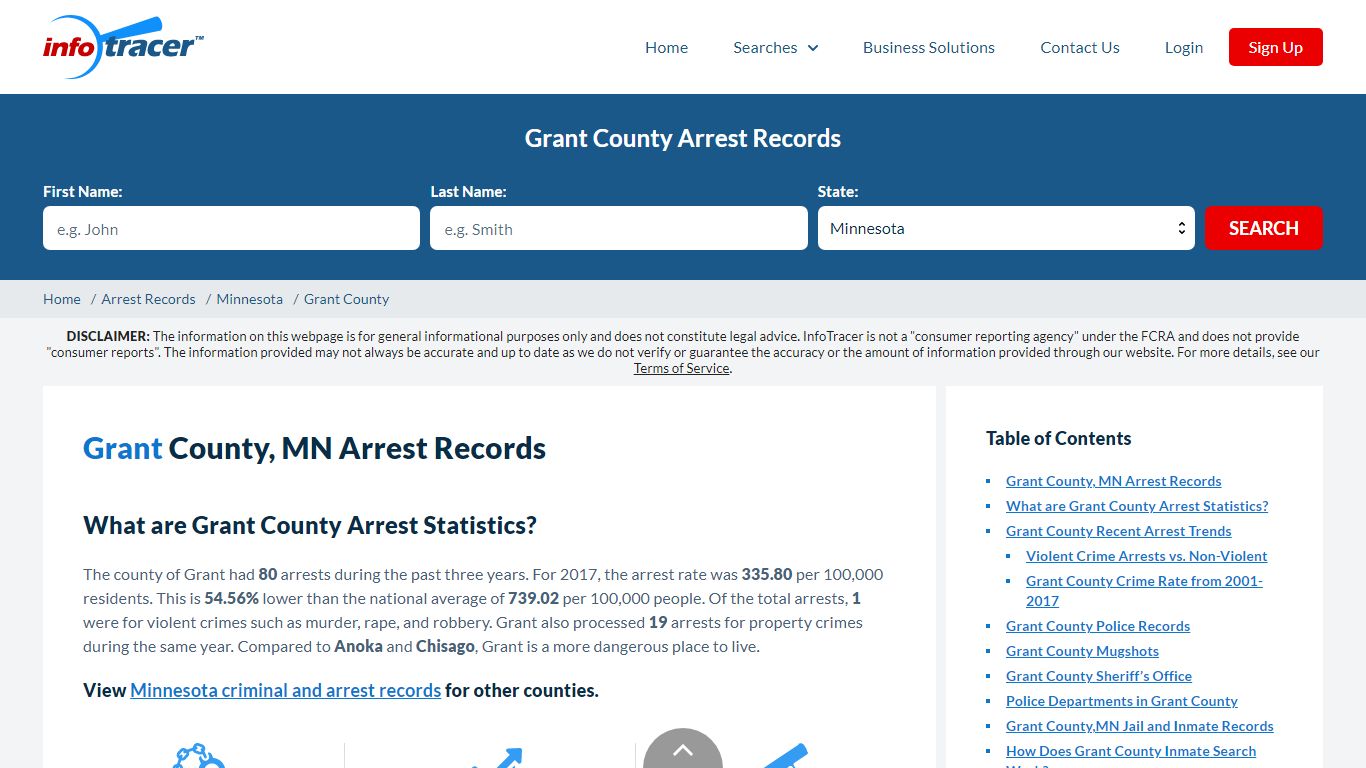Open Business Solutions page
This screenshot has height=768, width=1366.
coord(928,47)
